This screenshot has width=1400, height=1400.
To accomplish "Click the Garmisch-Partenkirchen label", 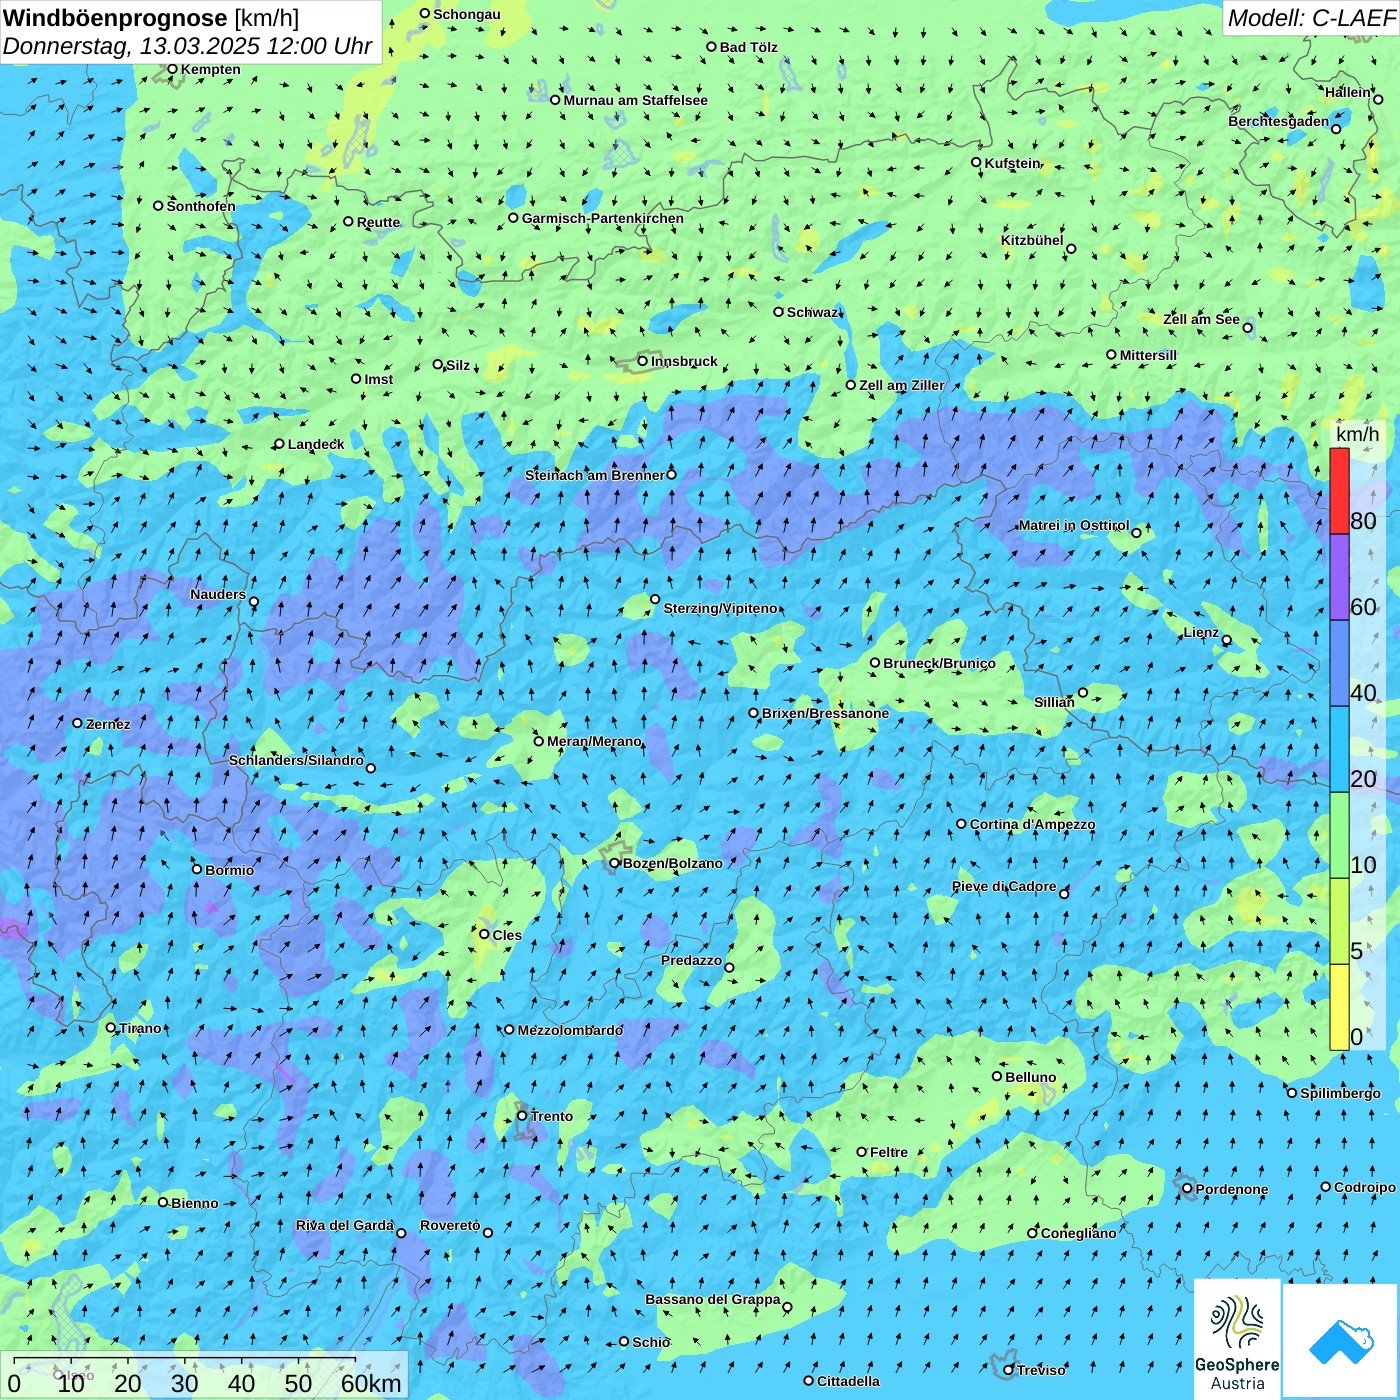I will (603, 218).
